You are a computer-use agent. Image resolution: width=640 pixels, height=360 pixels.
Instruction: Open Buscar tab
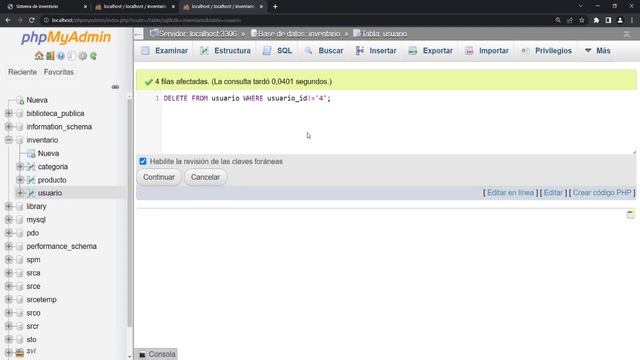[x=324, y=51]
